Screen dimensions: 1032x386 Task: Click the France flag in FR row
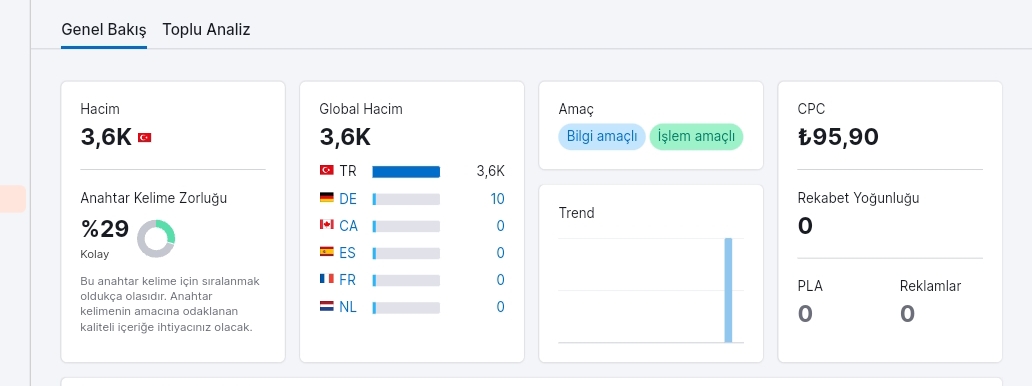tap(326, 279)
